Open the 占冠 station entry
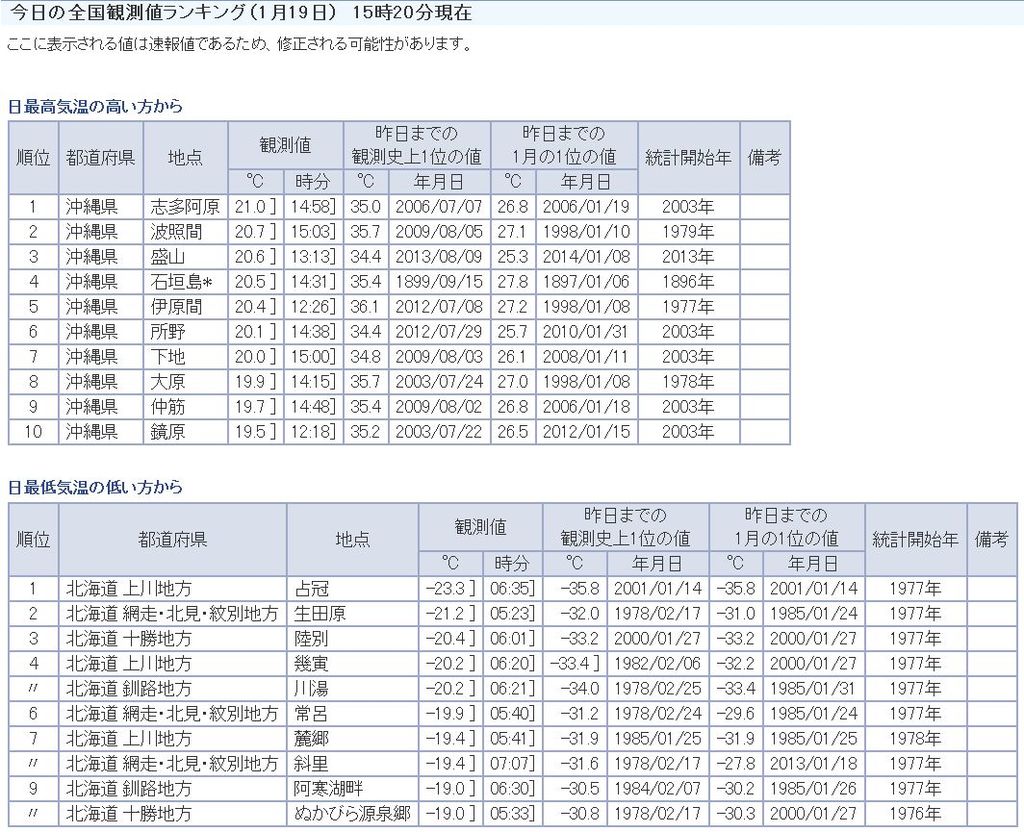Viewport: 1024px width, 832px height. [x=311, y=589]
